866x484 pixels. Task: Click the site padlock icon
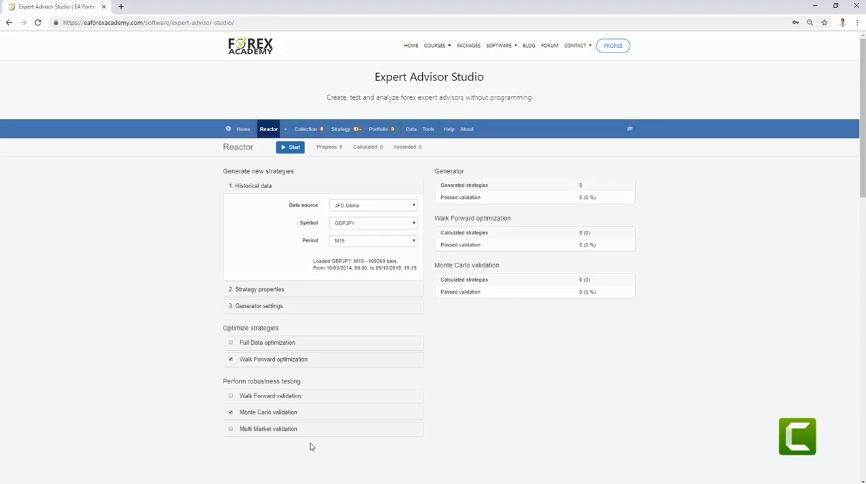point(56,23)
